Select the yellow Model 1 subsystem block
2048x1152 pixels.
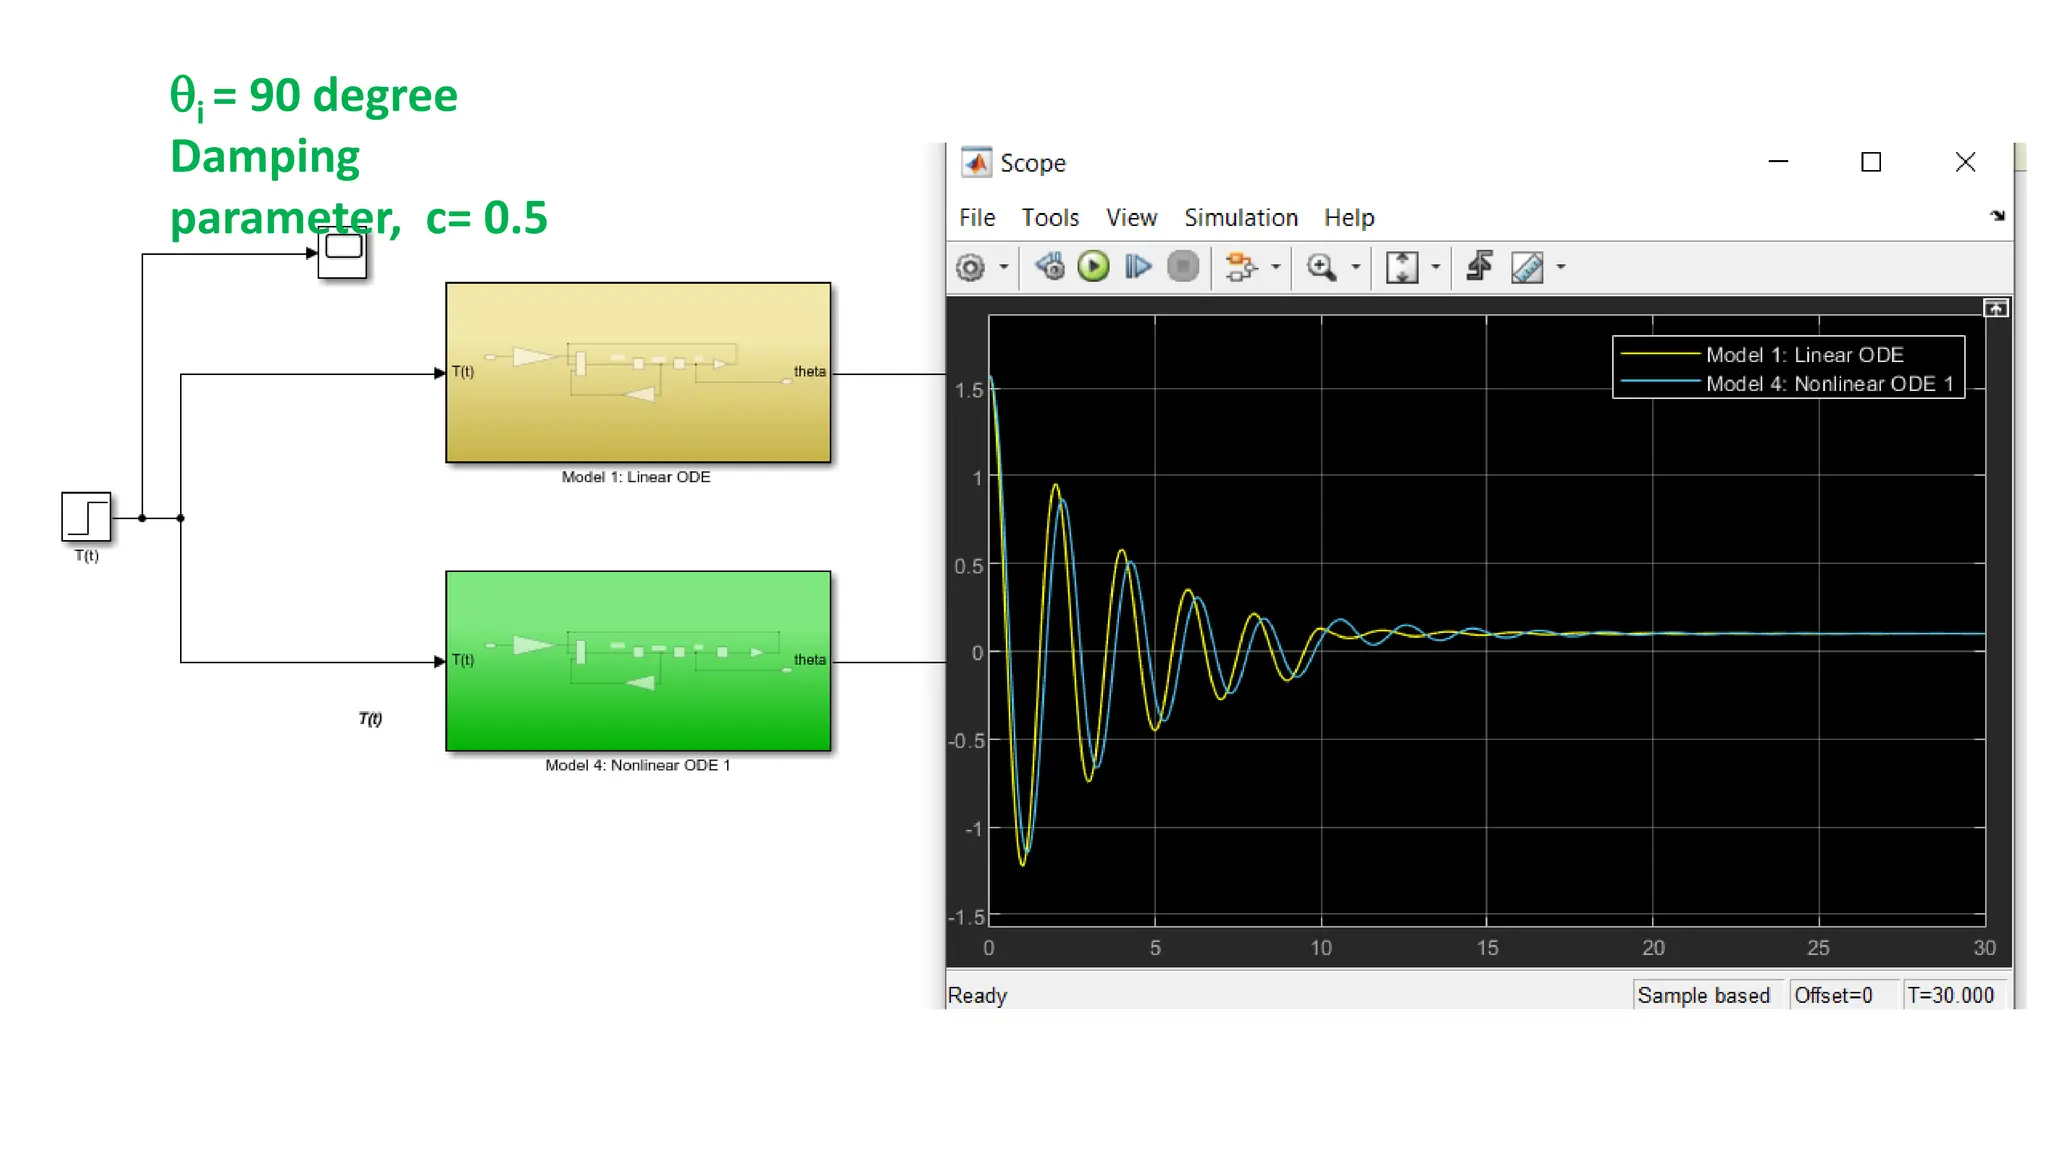tap(638, 372)
